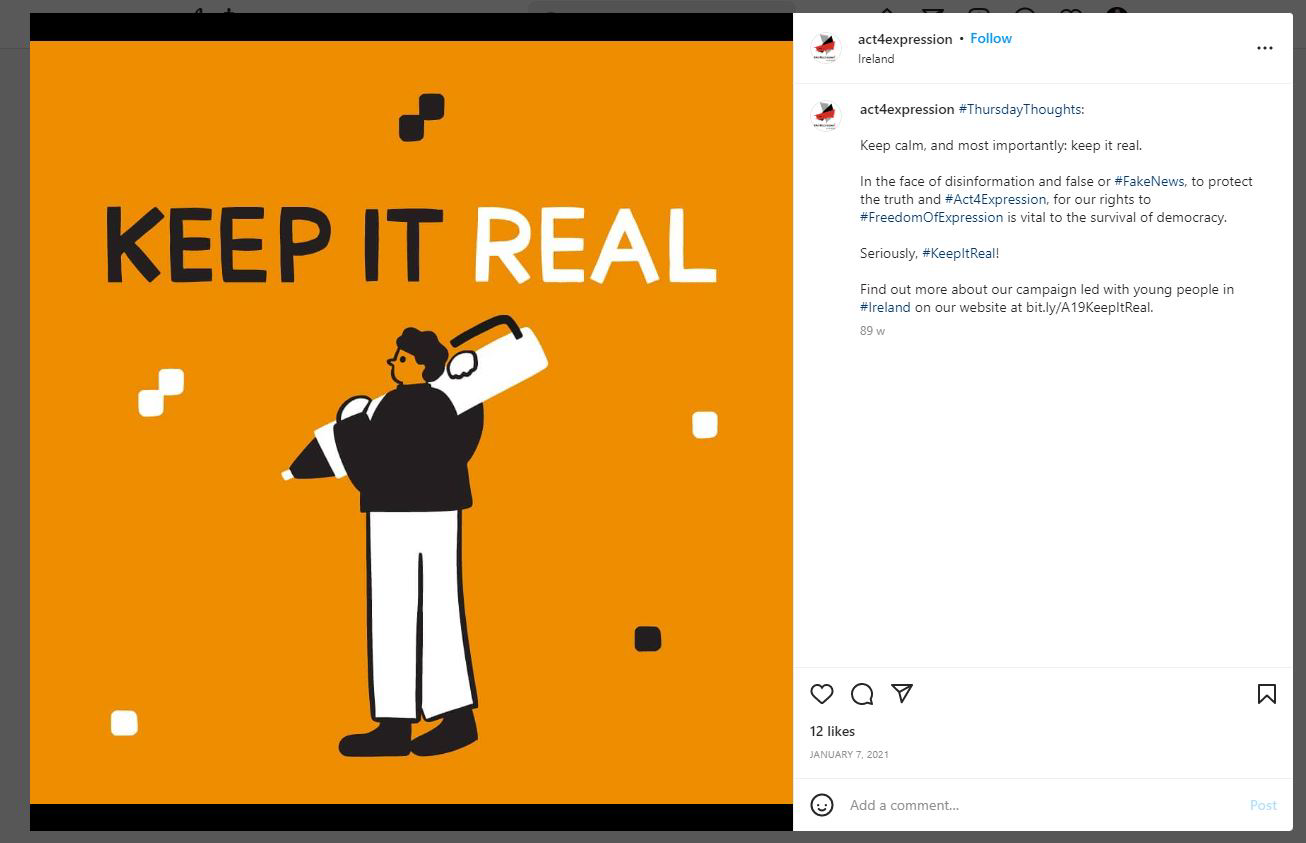The width and height of the screenshot is (1306, 843).
Task: Open the three-dot more options menu
Action: click(1265, 48)
